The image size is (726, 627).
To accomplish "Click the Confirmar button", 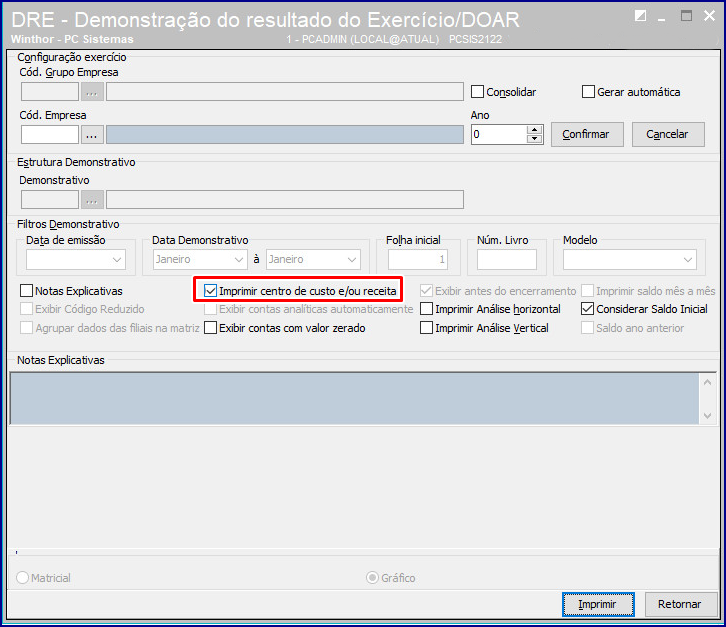I will click(587, 135).
